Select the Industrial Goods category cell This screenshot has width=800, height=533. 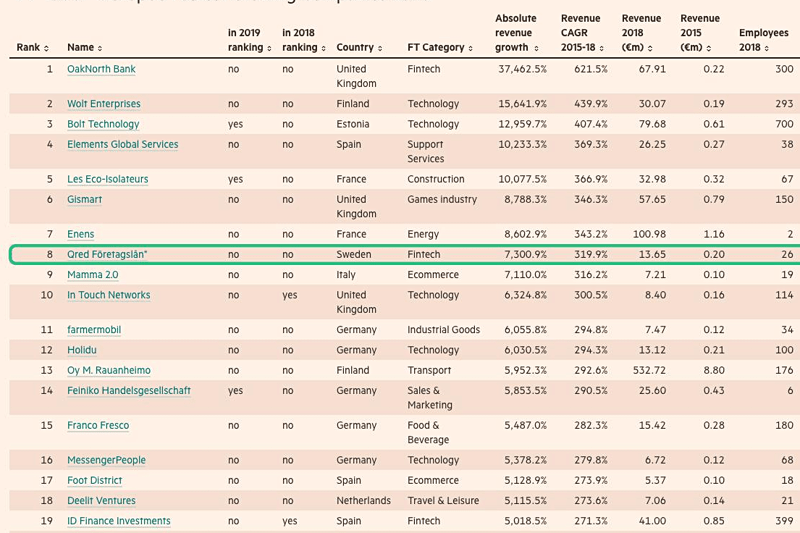(443, 329)
